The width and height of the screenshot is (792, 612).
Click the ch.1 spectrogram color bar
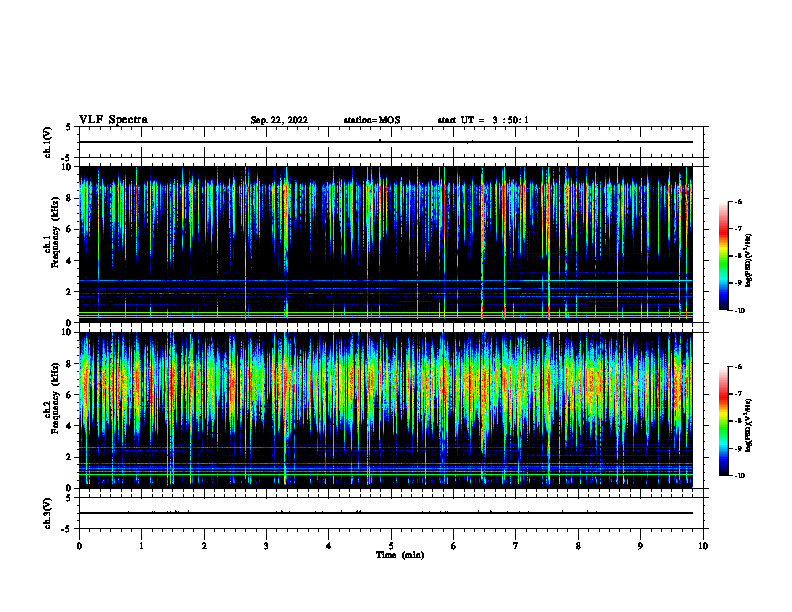723,256
